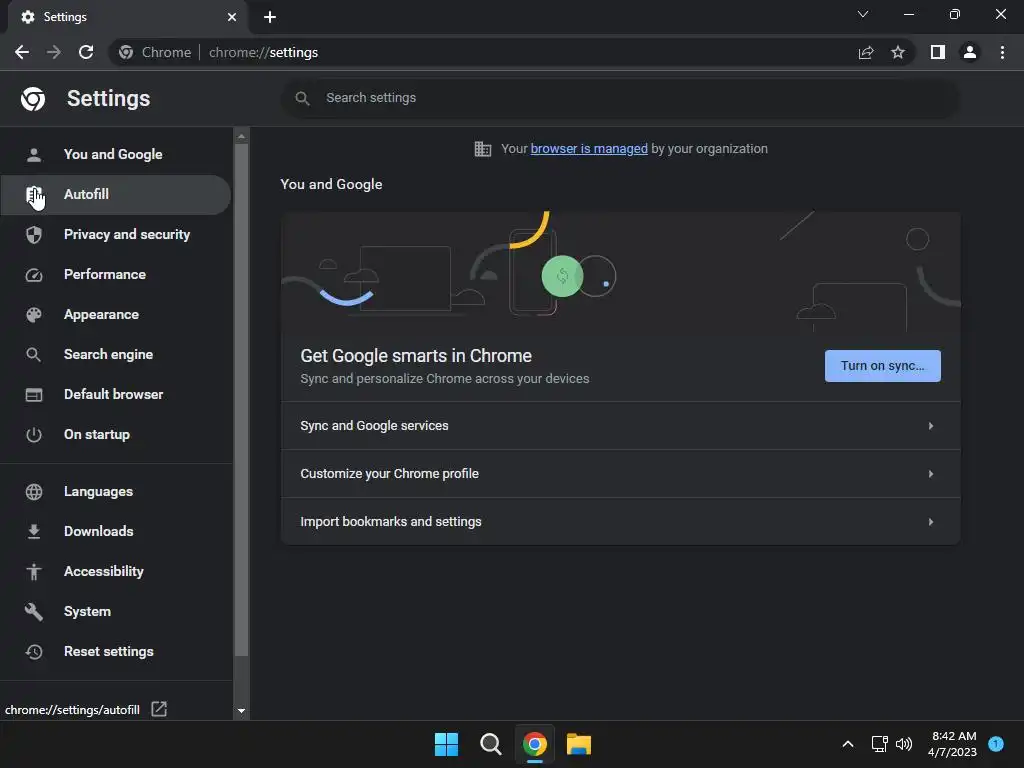
Task: Click the Chrome site info chip in address bar
Action: click(x=155, y=52)
